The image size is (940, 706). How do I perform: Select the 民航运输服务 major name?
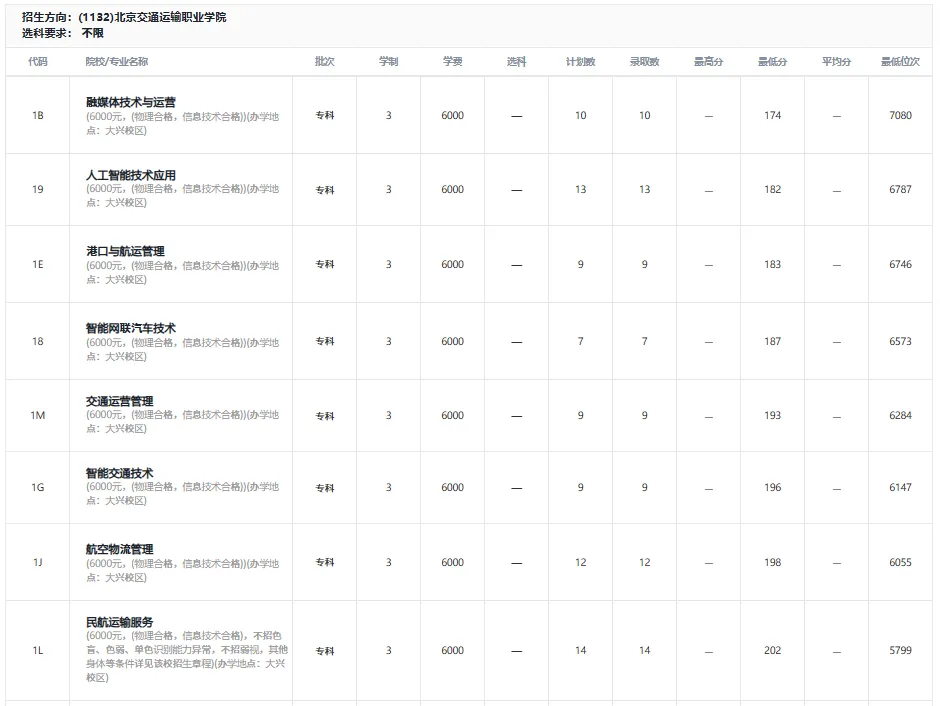click(119, 622)
